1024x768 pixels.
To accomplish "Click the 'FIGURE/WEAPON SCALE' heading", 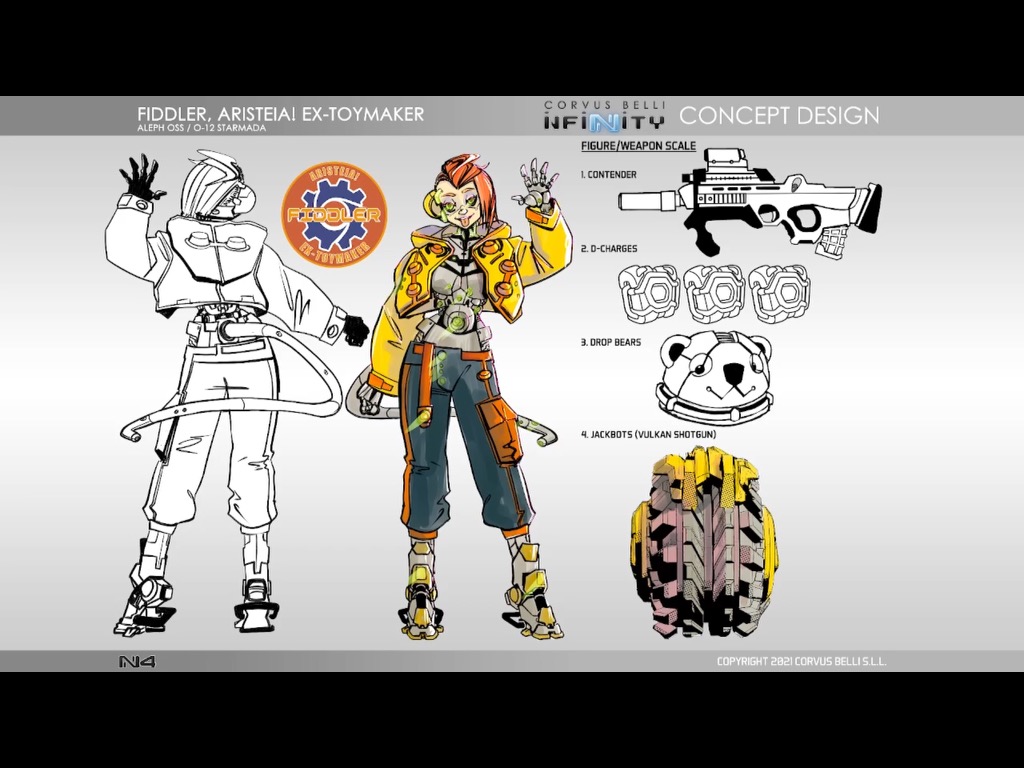I will click(638, 146).
